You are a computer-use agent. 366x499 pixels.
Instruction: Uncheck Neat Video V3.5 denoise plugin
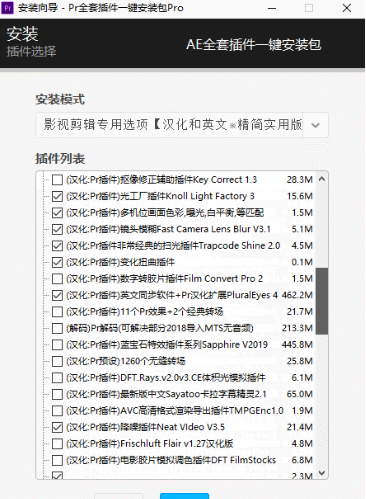57,427
